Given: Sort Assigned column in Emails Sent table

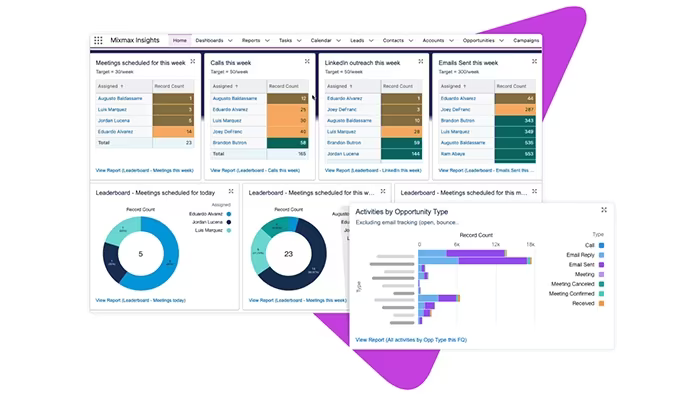Looking at the screenshot, I should pos(453,86).
